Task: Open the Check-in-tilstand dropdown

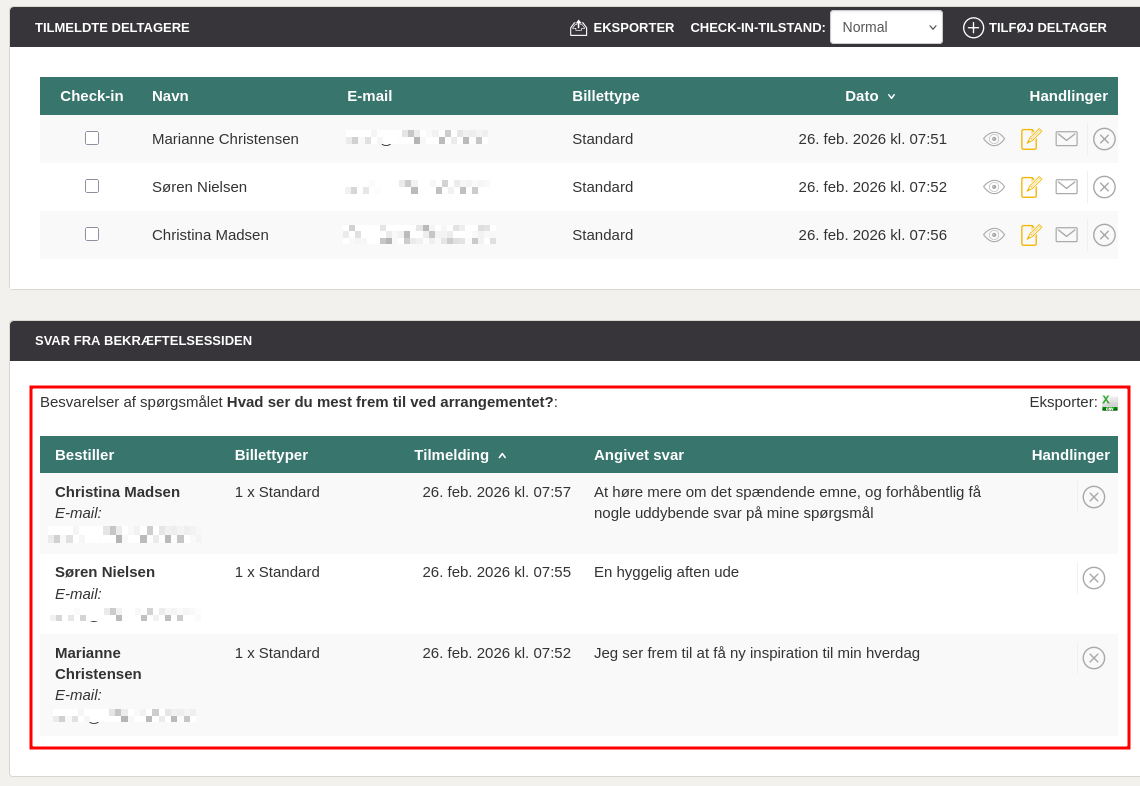Action: point(885,27)
